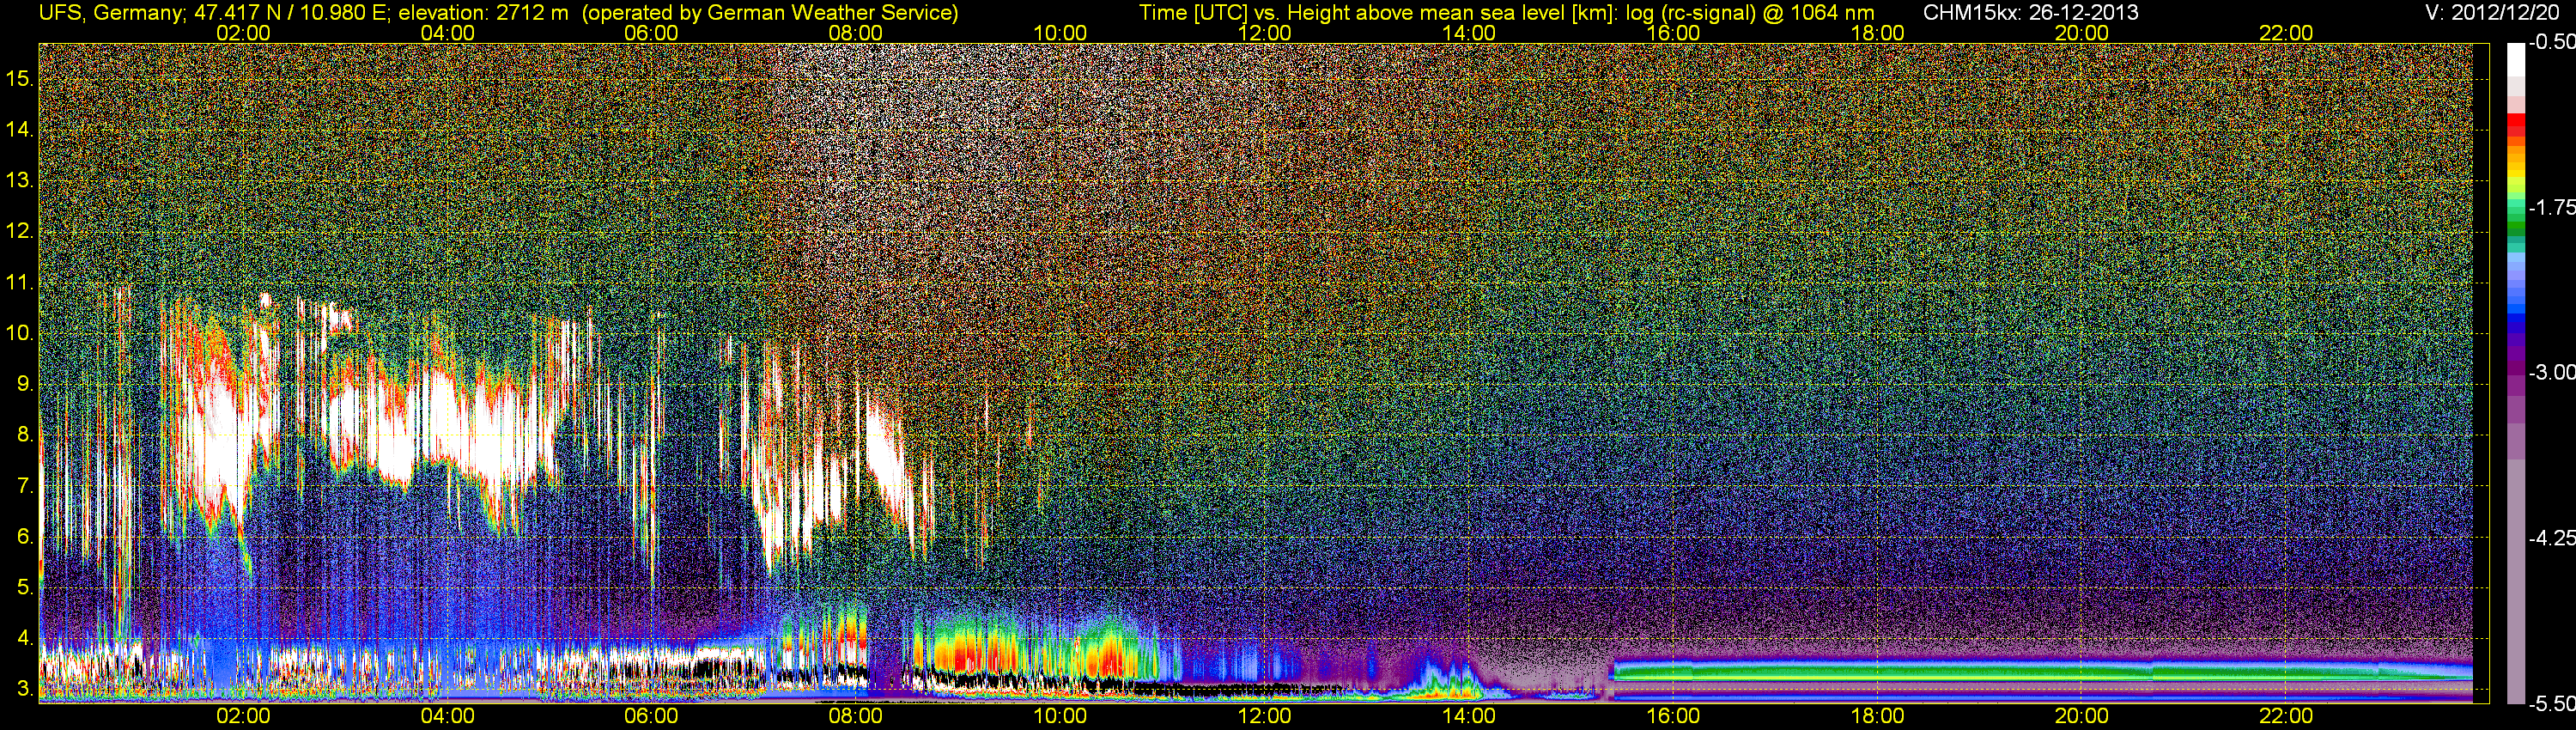Click the 16:00 label on the top time axis
Image resolution: width=2576 pixels, height=730 pixels.
[1673, 33]
